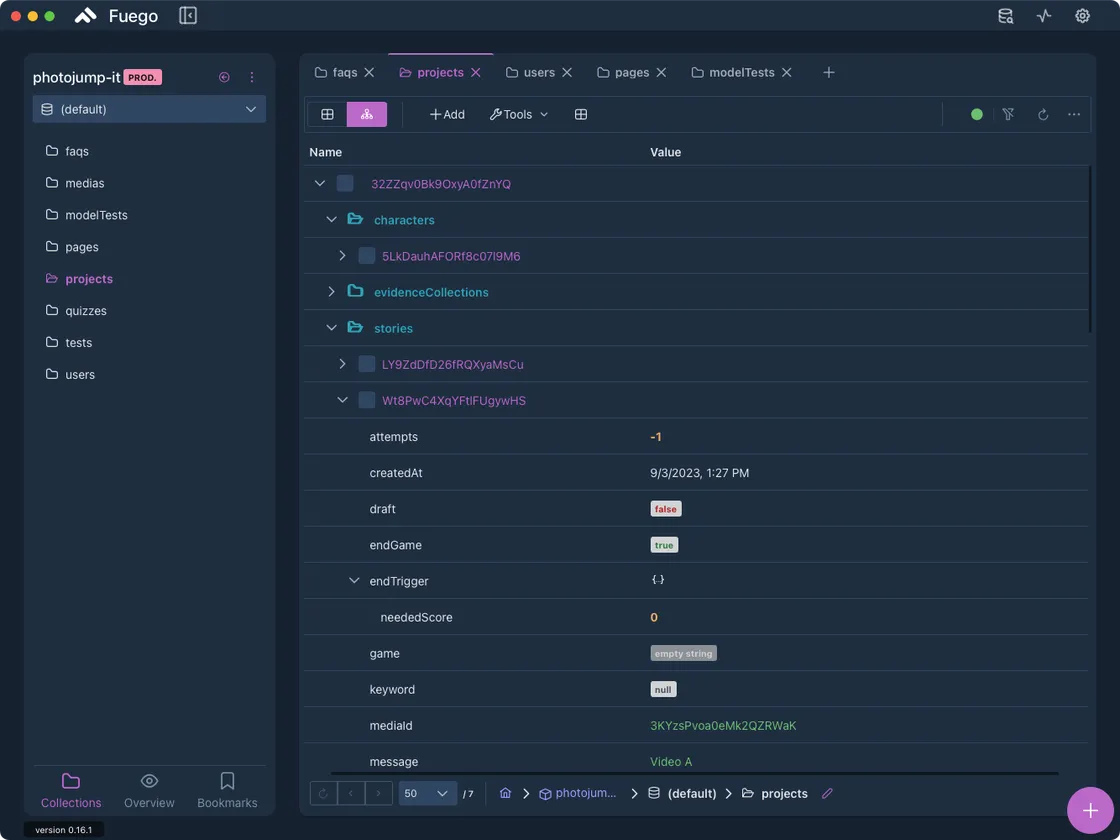Viewport: 1120px width, 840px height.
Task: Collapse document Wt8PwC4XqYFtlFUgywHS
Action: click(x=342, y=400)
